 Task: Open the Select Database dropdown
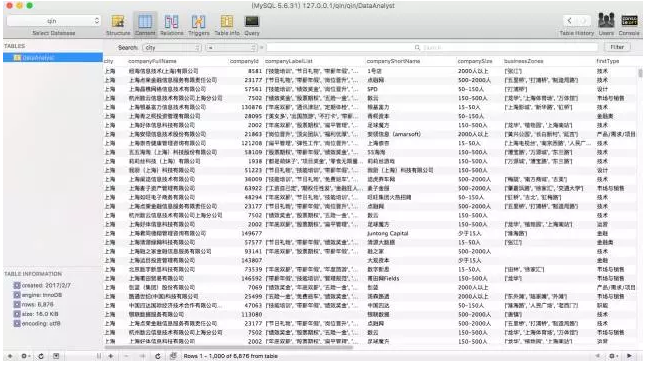54,21
